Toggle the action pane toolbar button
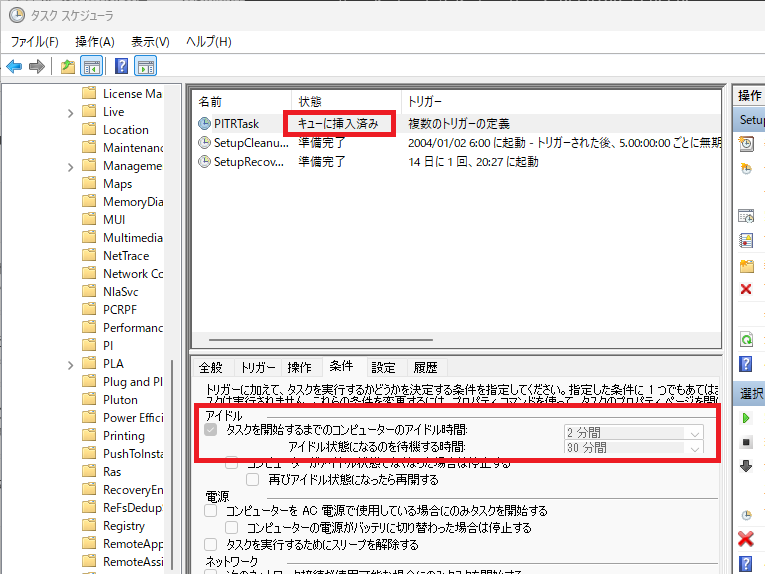765x574 pixels. [146, 66]
